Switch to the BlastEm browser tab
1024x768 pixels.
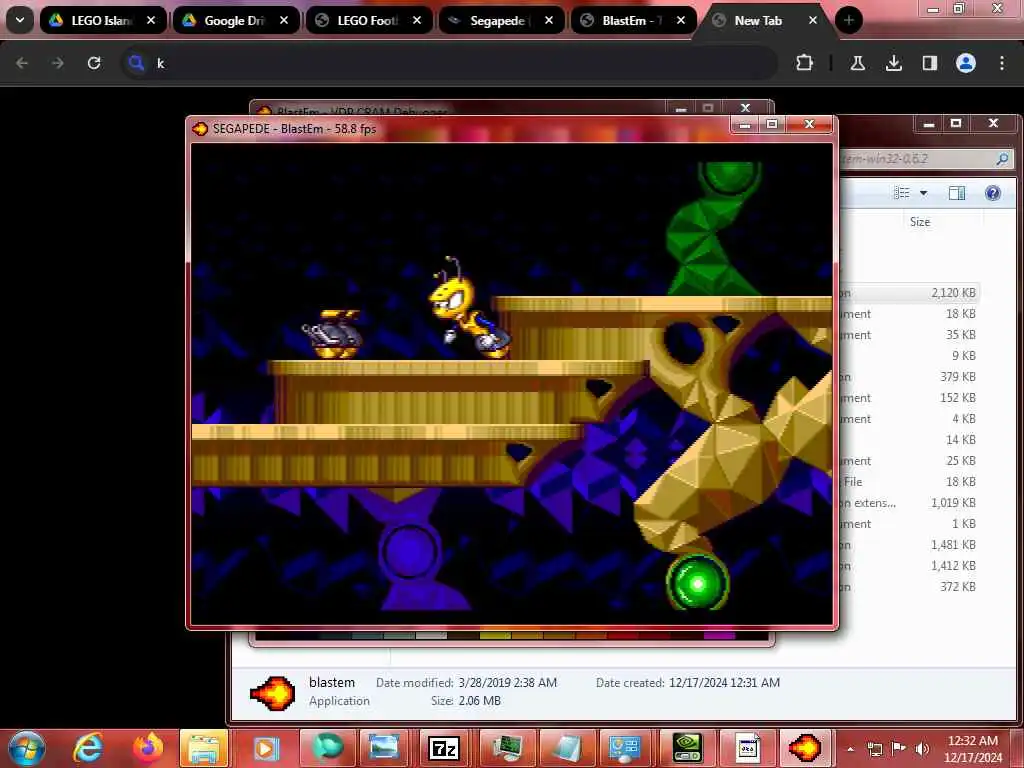(x=633, y=20)
